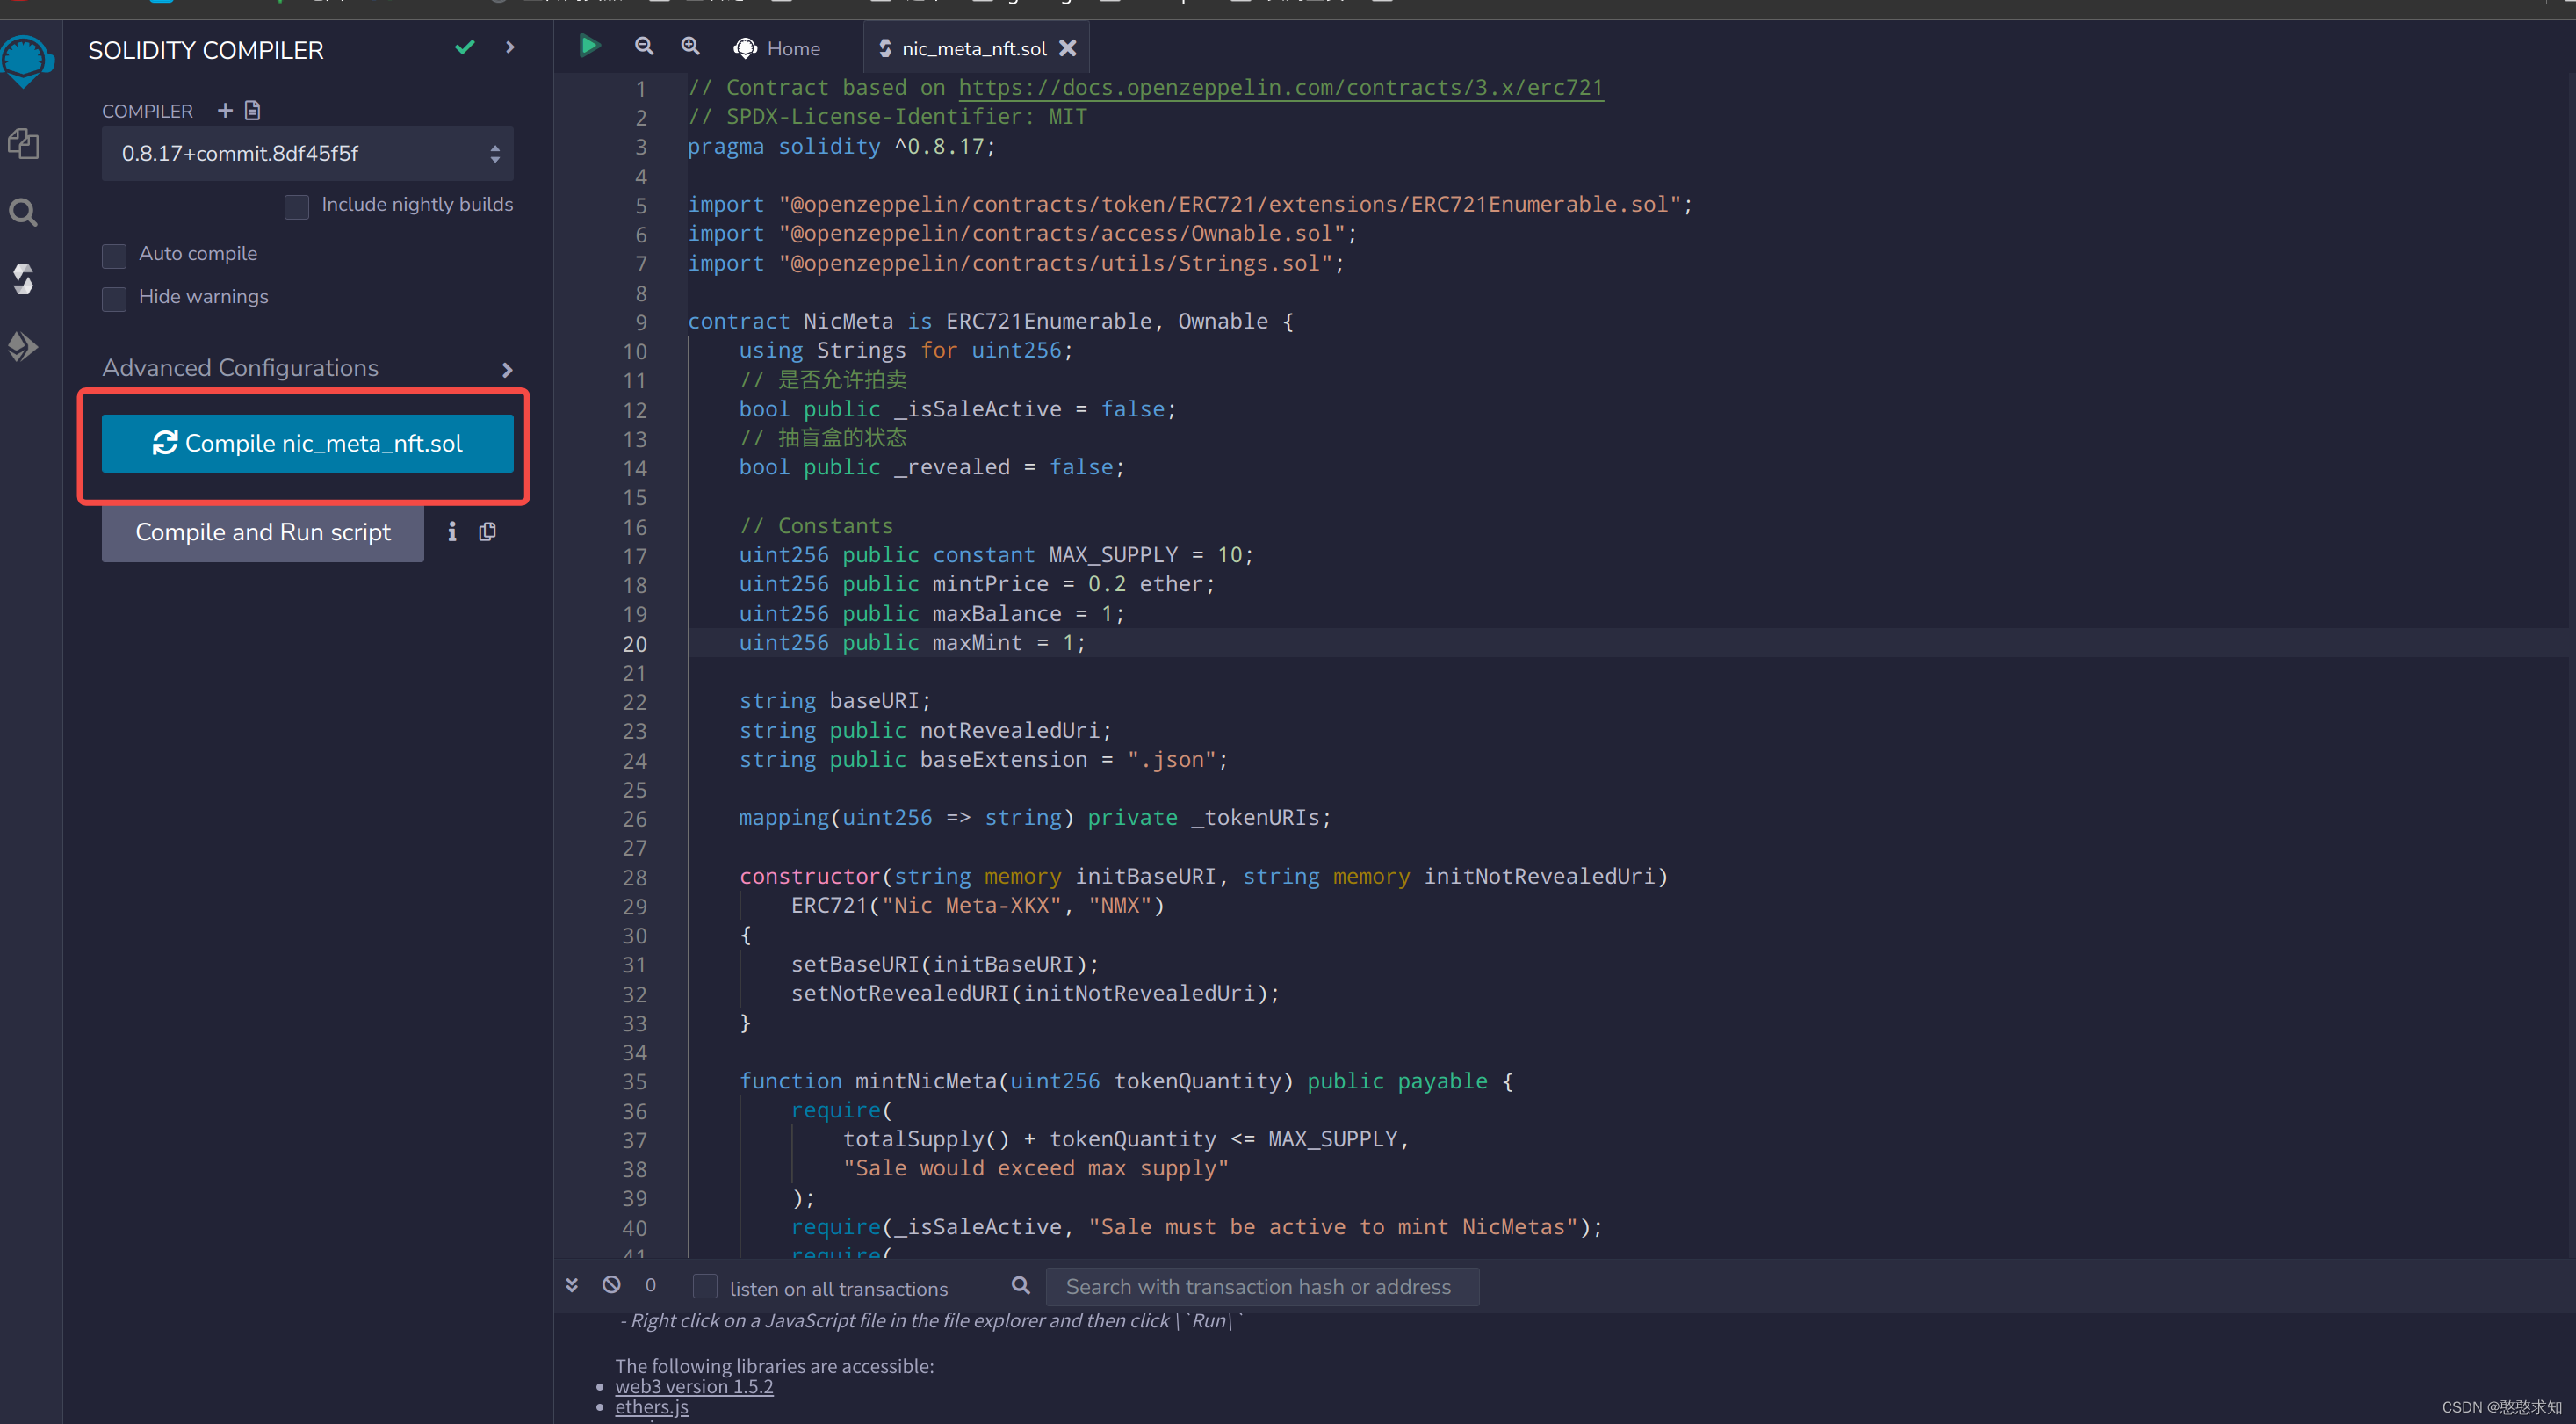Screen dimensions: 2576x1424
Task: Add a custom compiler with the plus icon
Action: point(225,110)
